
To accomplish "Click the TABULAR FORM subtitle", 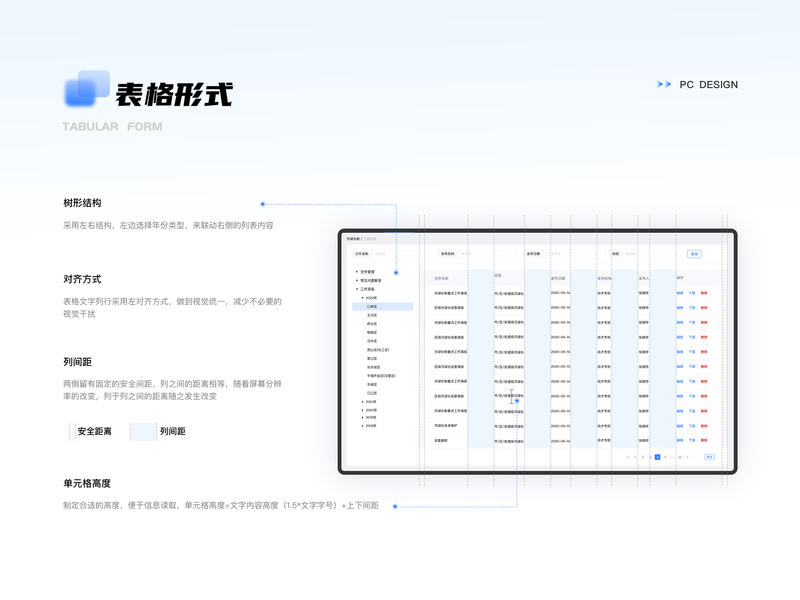I will coord(112,127).
